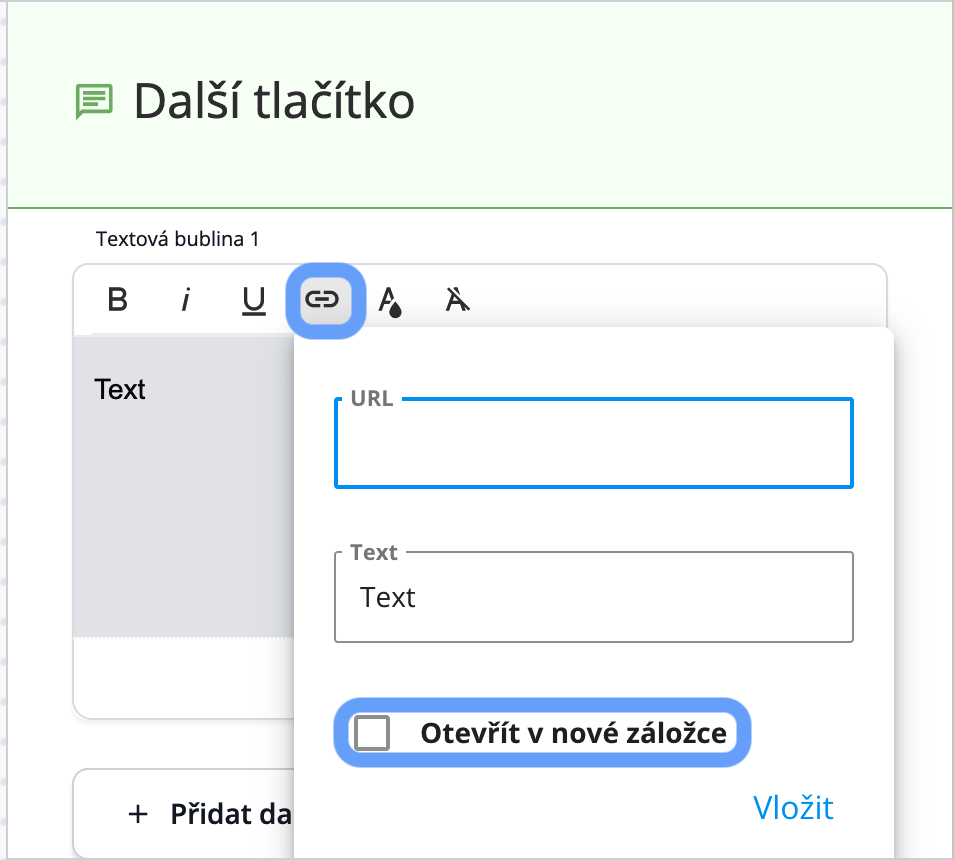Enable the Otevřít v nové záložce checkbox
The width and height of the screenshot is (954, 860).
[x=372, y=733]
